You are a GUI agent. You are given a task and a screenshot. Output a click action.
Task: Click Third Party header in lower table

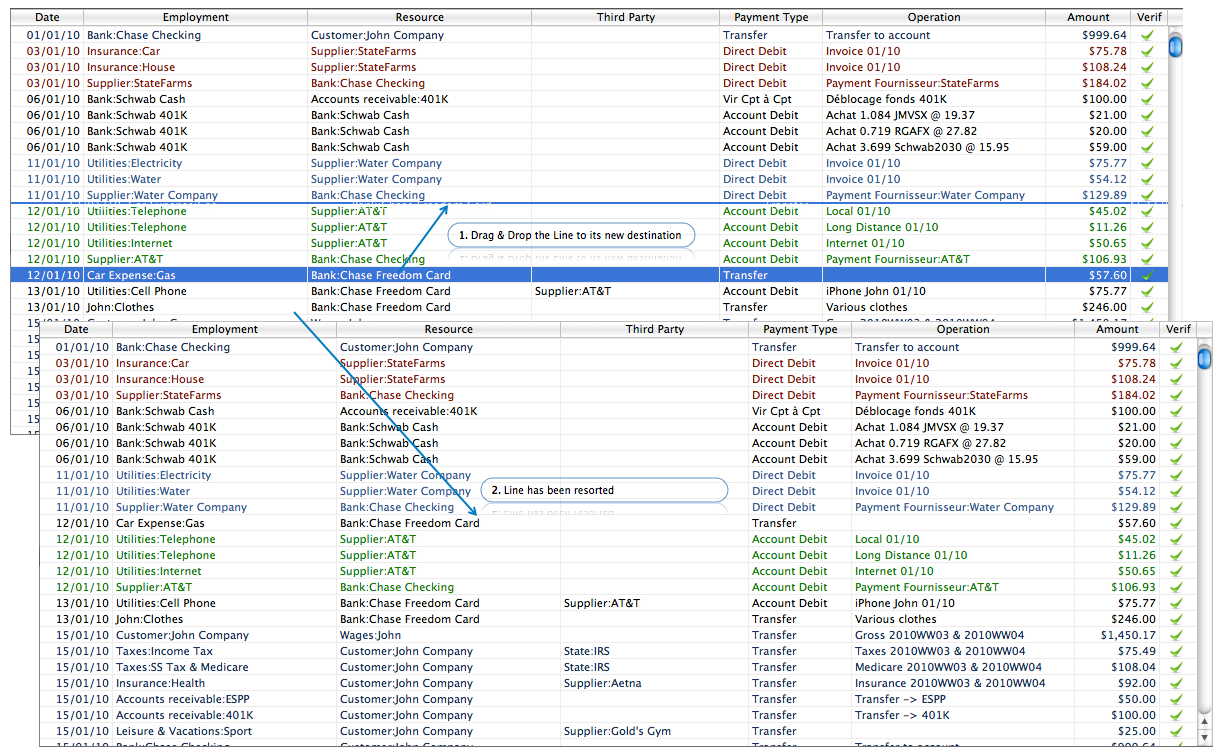tap(655, 329)
